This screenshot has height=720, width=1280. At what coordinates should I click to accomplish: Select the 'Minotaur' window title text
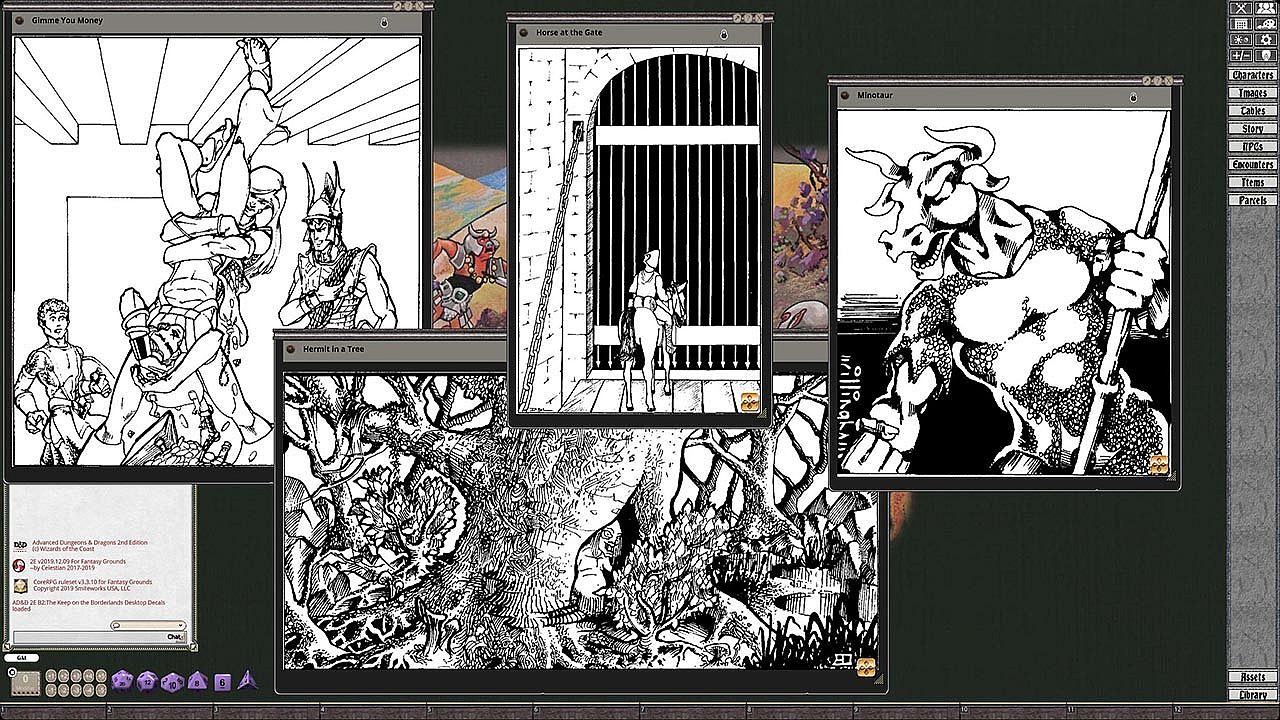click(x=875, y=95)
